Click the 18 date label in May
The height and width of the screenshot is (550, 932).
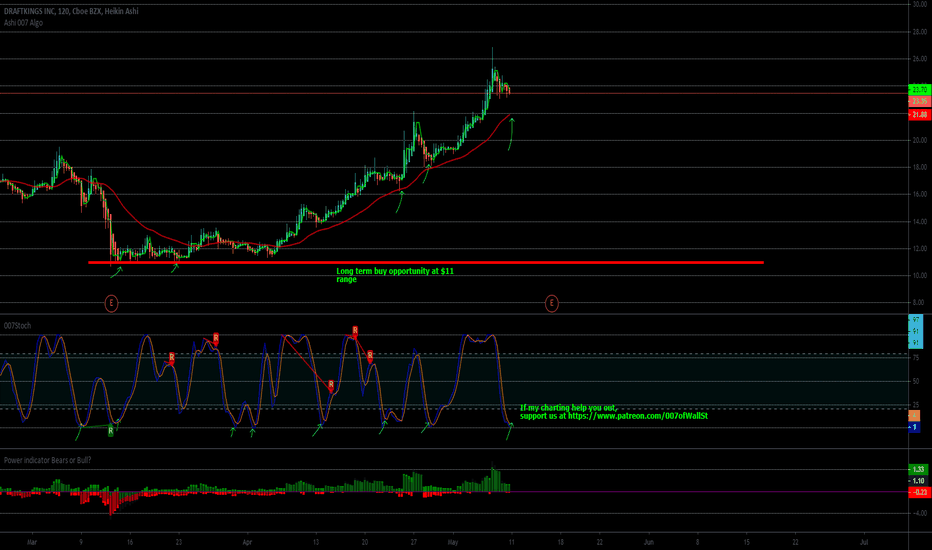pyautogui.click(x=561, y=542)
